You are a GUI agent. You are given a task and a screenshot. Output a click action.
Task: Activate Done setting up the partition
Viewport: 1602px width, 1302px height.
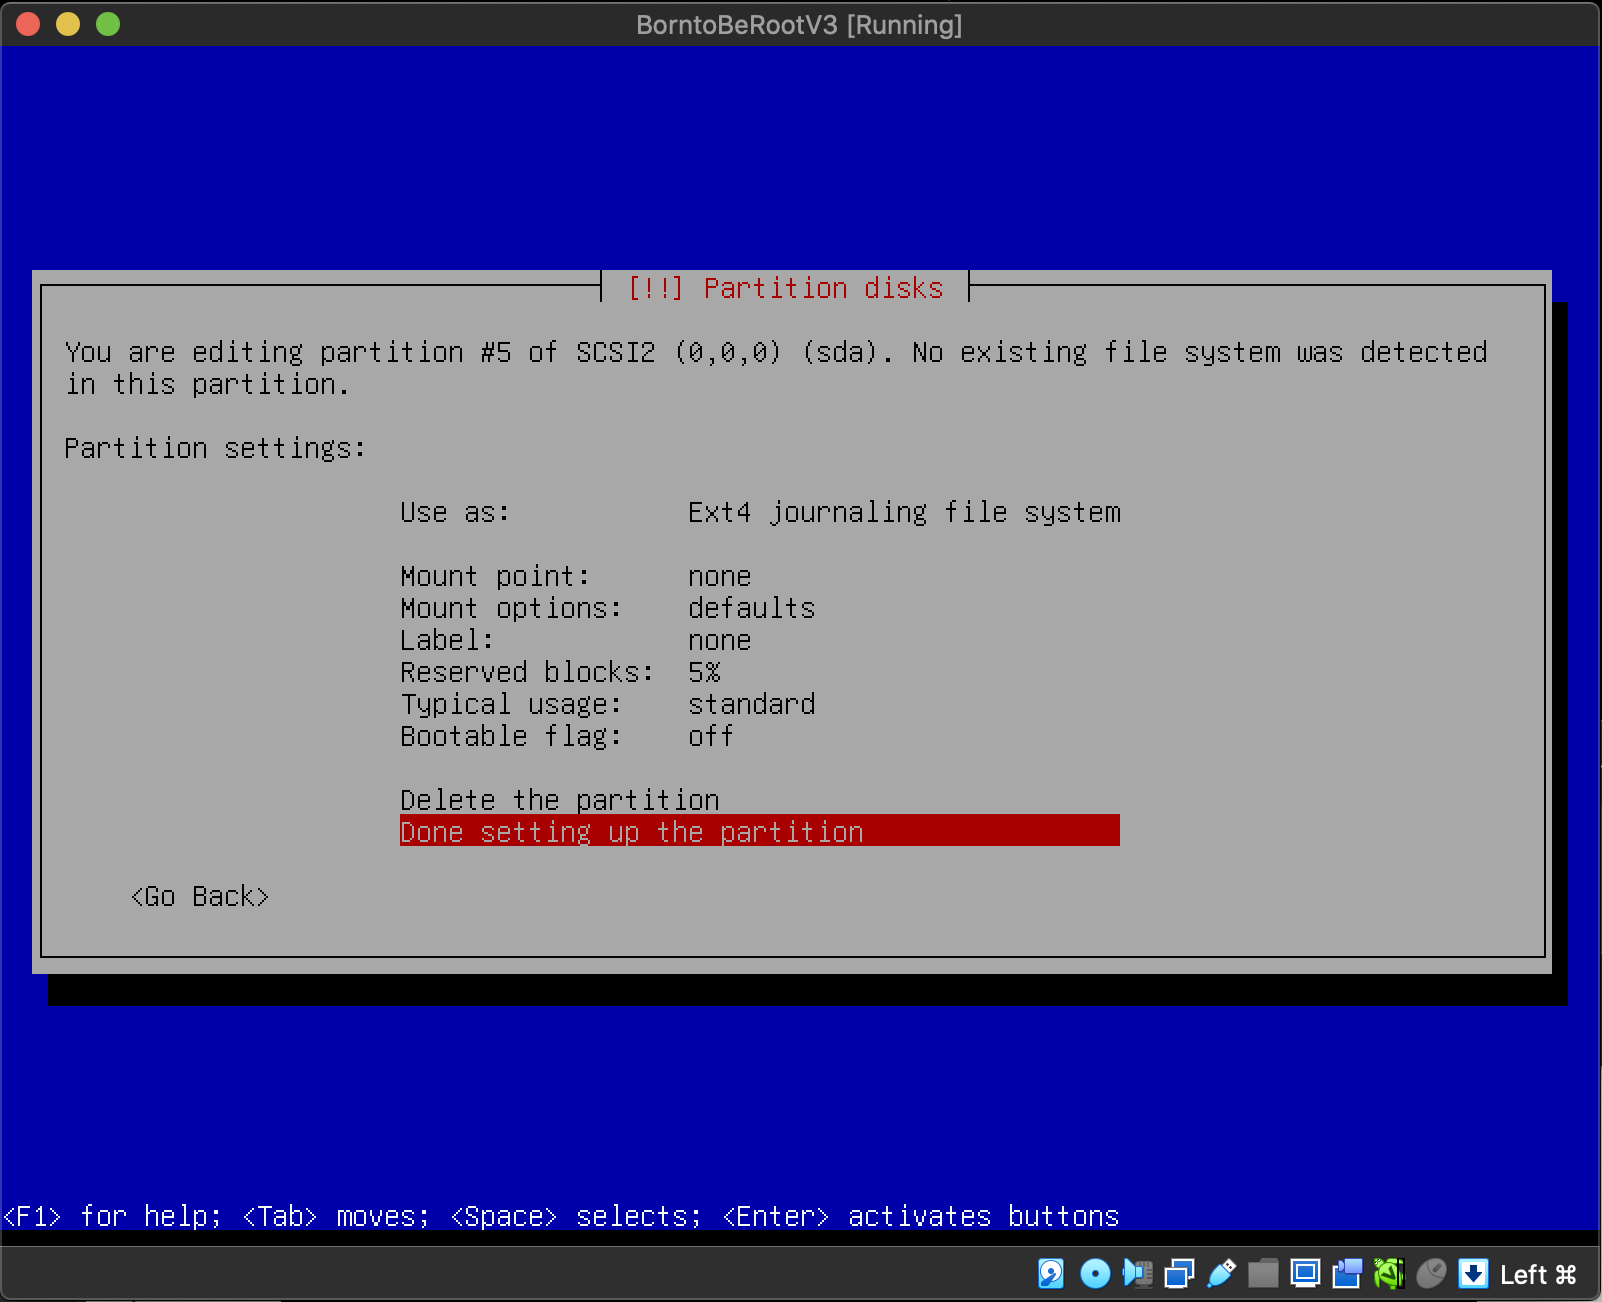(760, 831)
